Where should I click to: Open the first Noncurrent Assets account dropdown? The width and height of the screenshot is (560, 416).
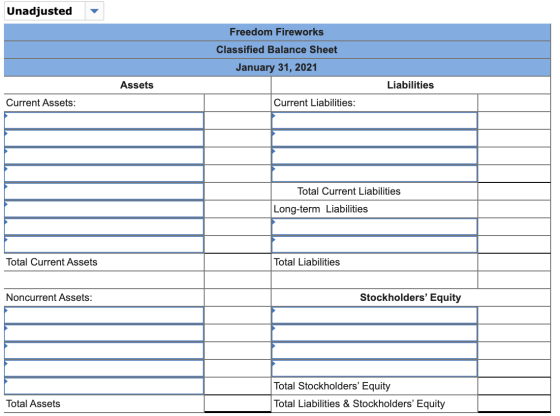104,315
